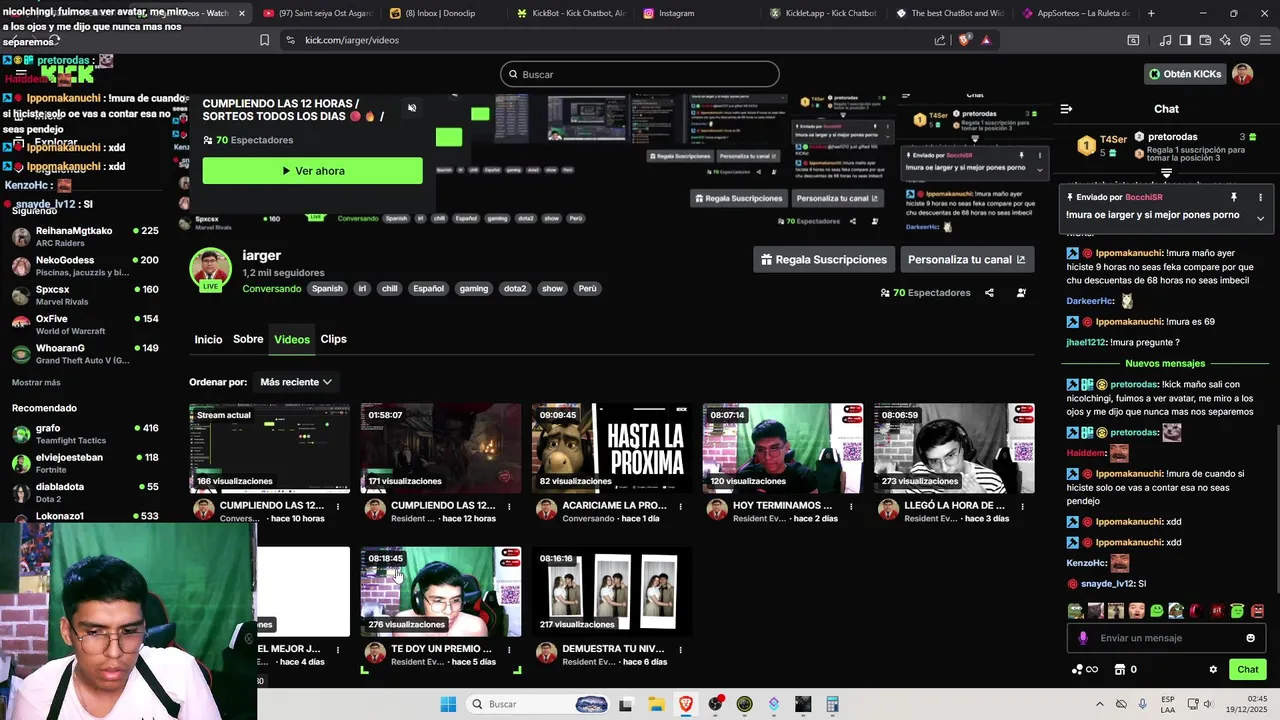Click the main Personaliza tu canal button
This screenshot has width=1280, height=720.
pos(967,260)
